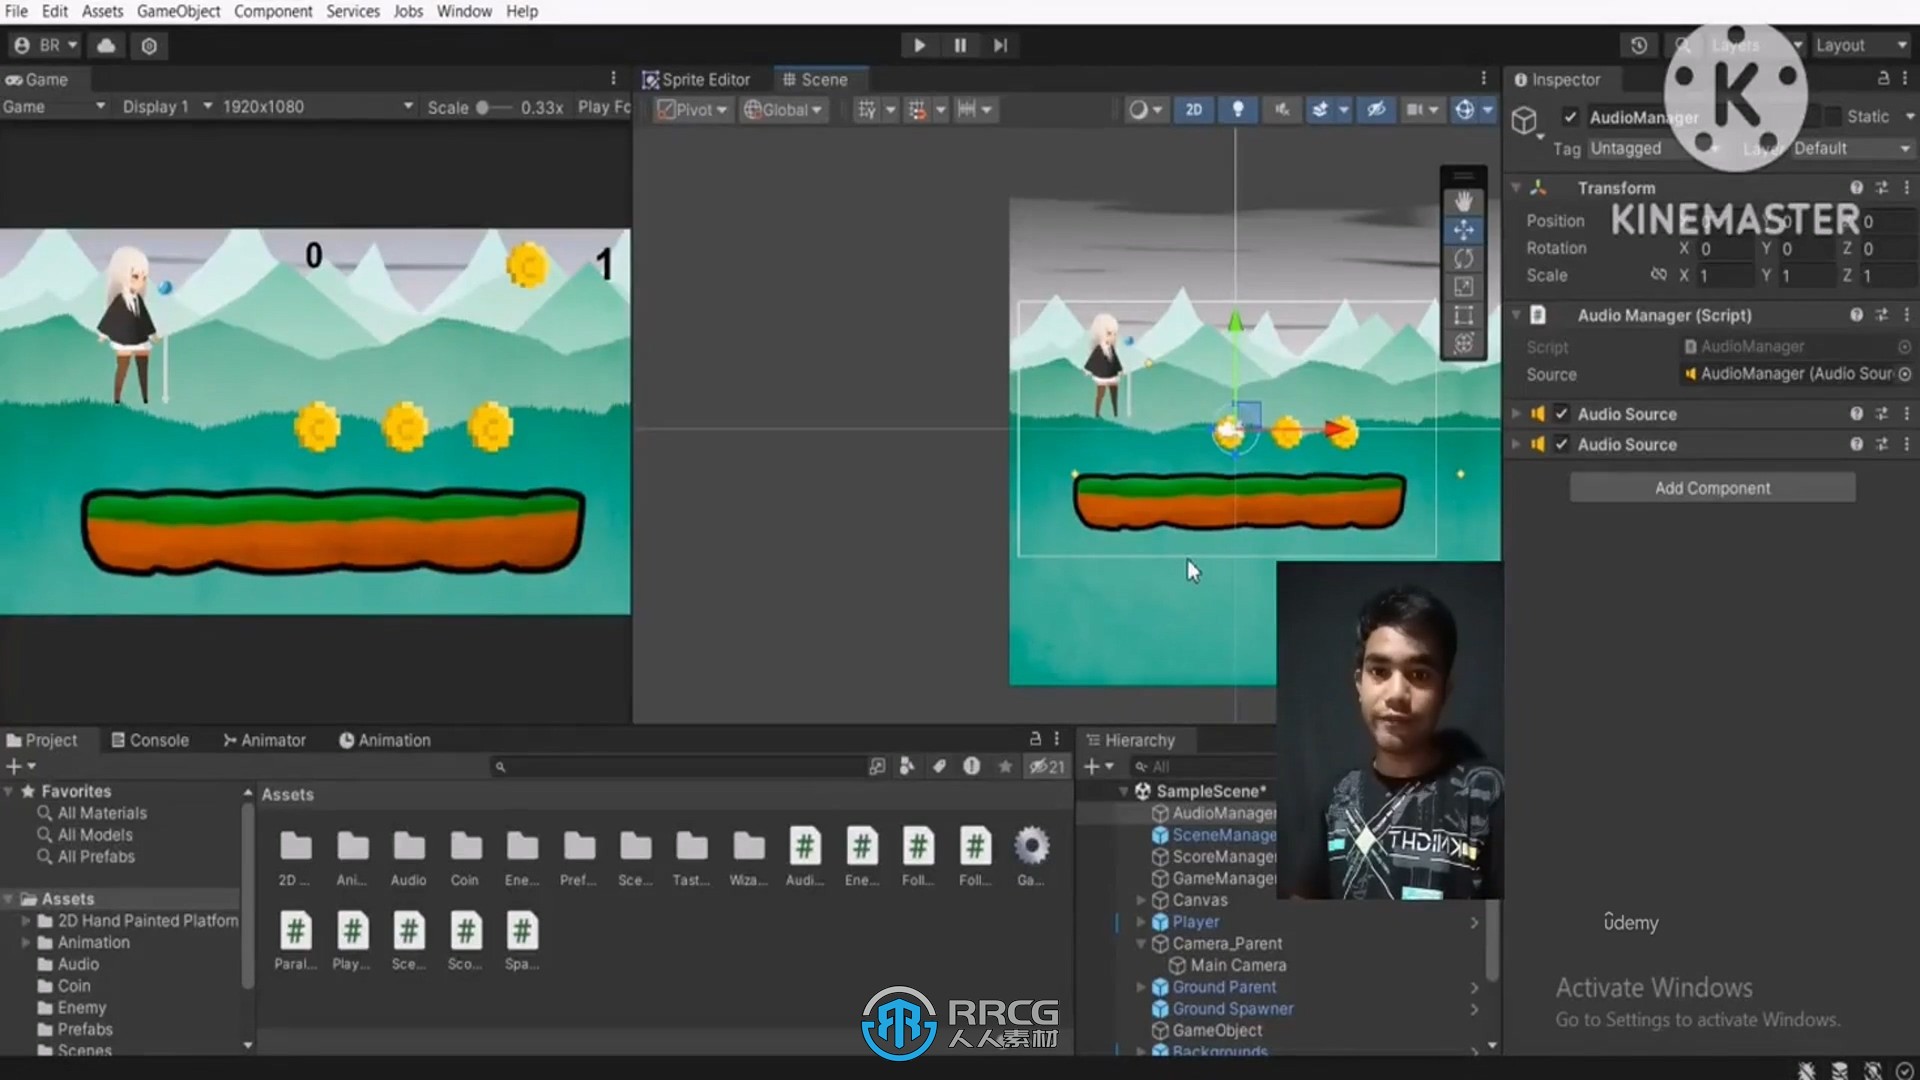Click the 2D view mode toggle button
Viewport: 1920px width, 1080px height.
(1191, 108)
